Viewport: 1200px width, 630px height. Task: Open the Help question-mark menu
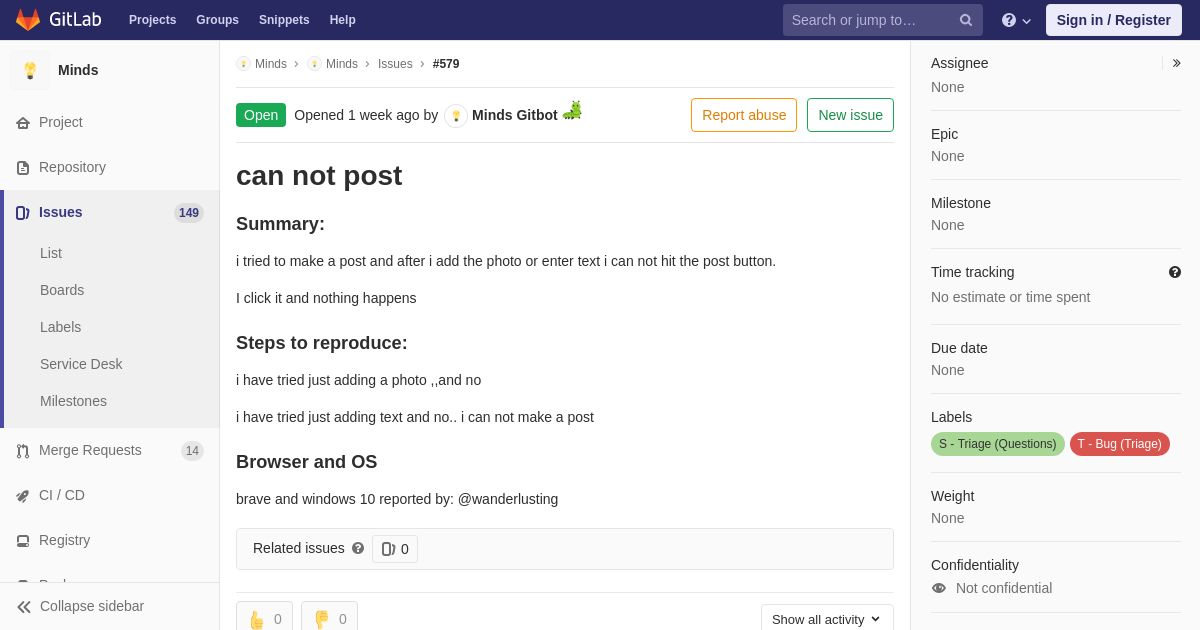click(1016, 20)
